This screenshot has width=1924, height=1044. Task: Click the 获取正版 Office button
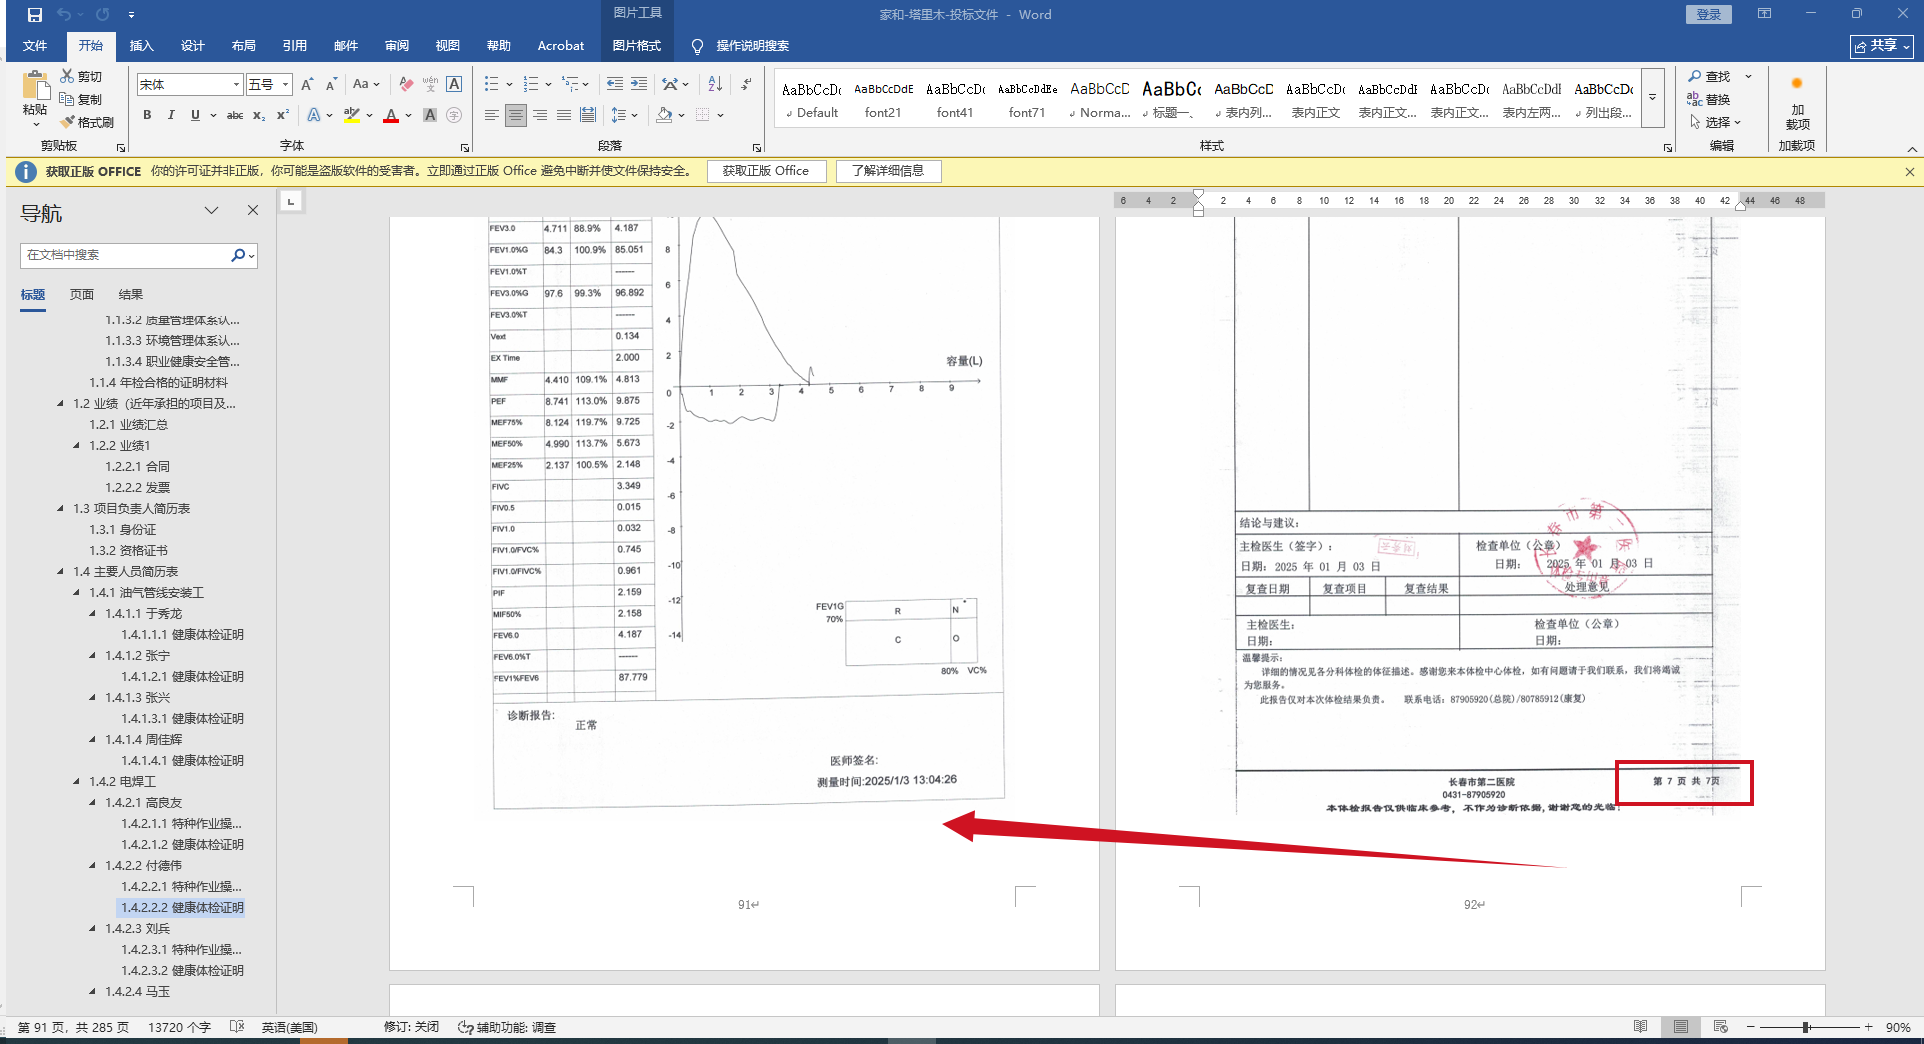(766, 171)
